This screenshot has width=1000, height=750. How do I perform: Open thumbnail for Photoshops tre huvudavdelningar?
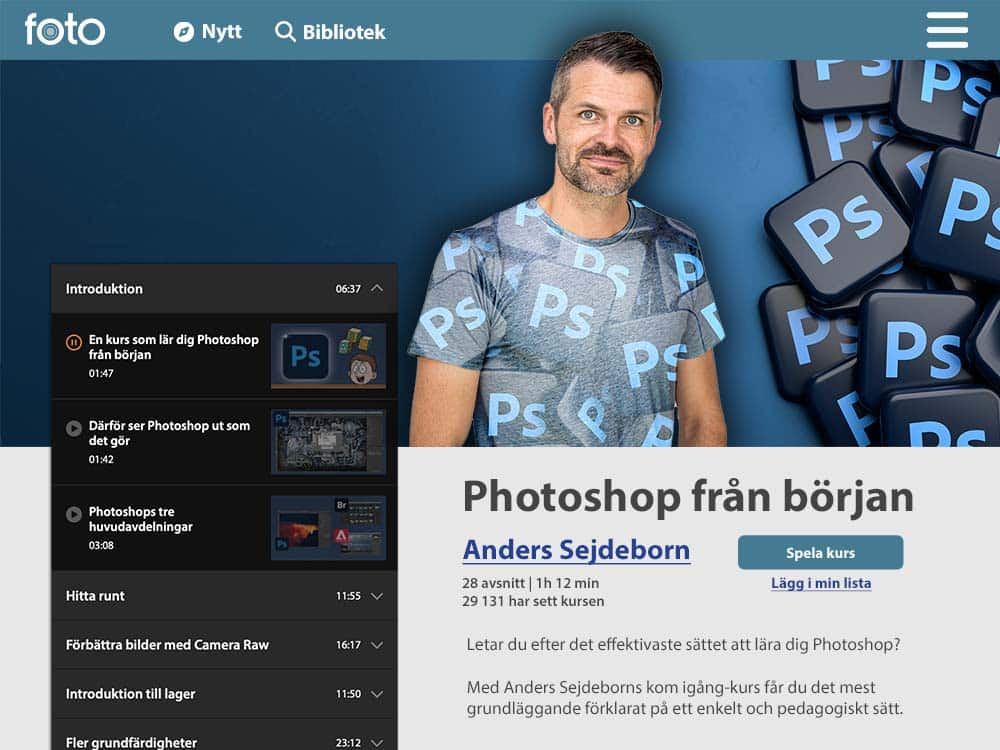[328, 528]
